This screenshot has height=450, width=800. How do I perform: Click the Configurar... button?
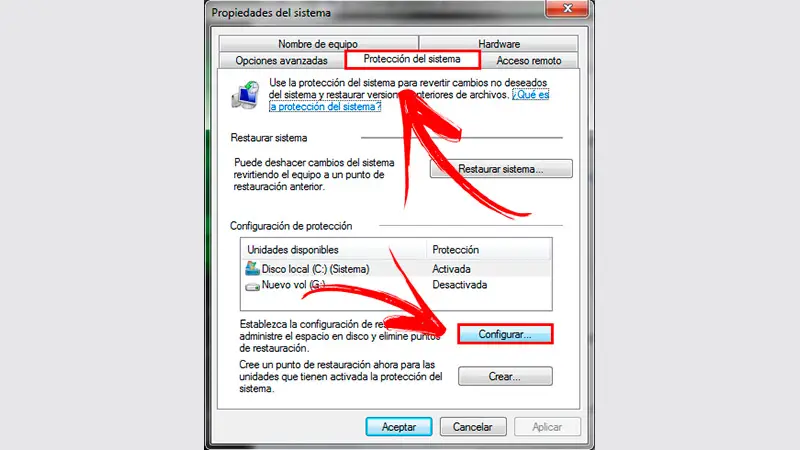coord(505,334)
